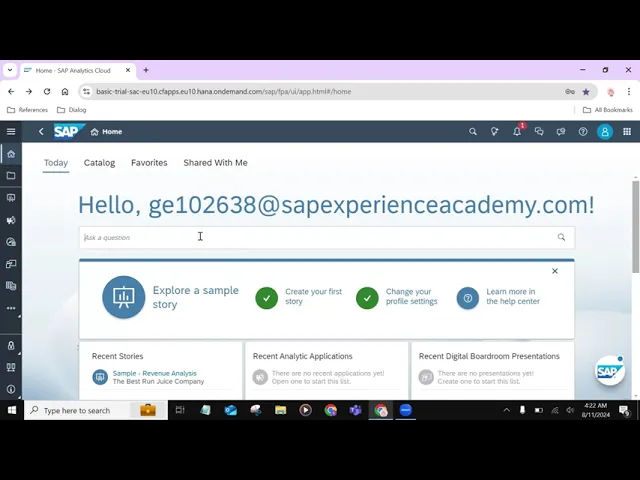The image size is (640, 480).
Task: Open the Digital Boardroom sidebar icon
Action: (x=11, y=264)
